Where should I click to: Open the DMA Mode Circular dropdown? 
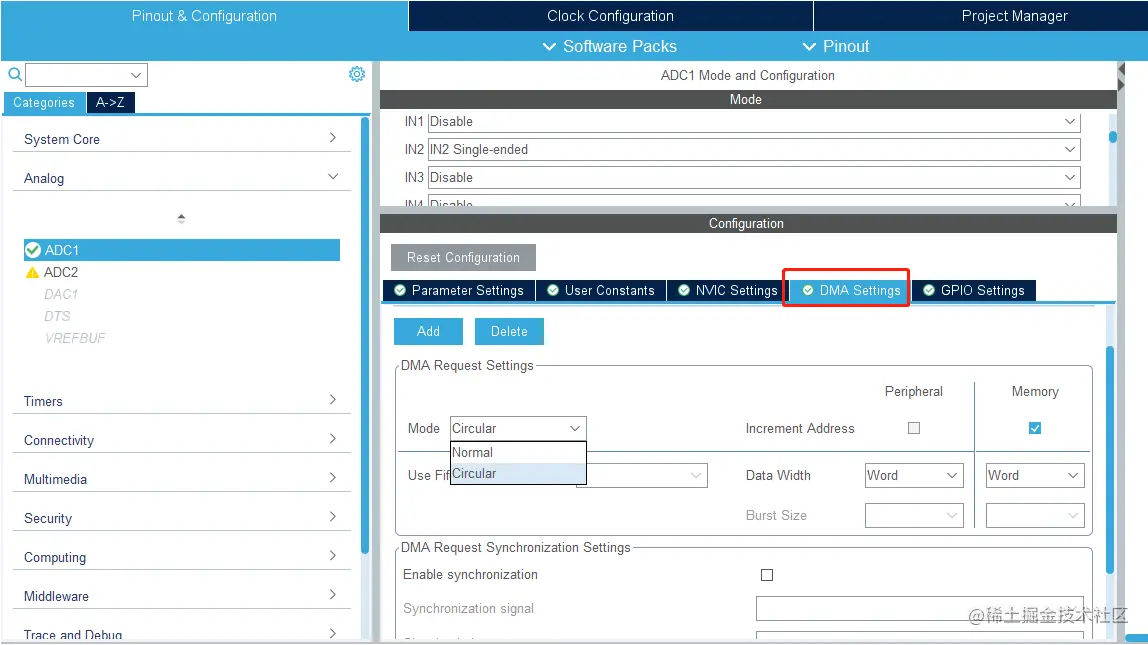coord(518,428)
